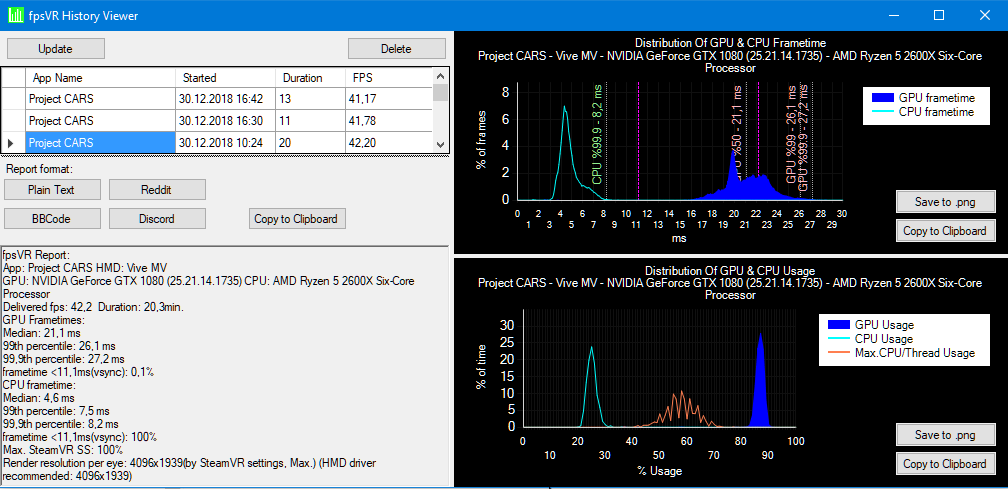1008x489 pixels.
Task: Save the usage chart to .png
Action: tap(945, 435)
